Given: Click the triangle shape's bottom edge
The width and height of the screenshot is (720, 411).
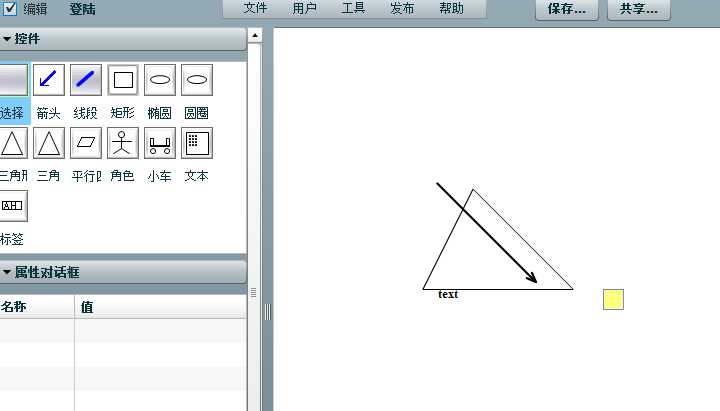Looking at the screenshot, I should pos(498,289).
